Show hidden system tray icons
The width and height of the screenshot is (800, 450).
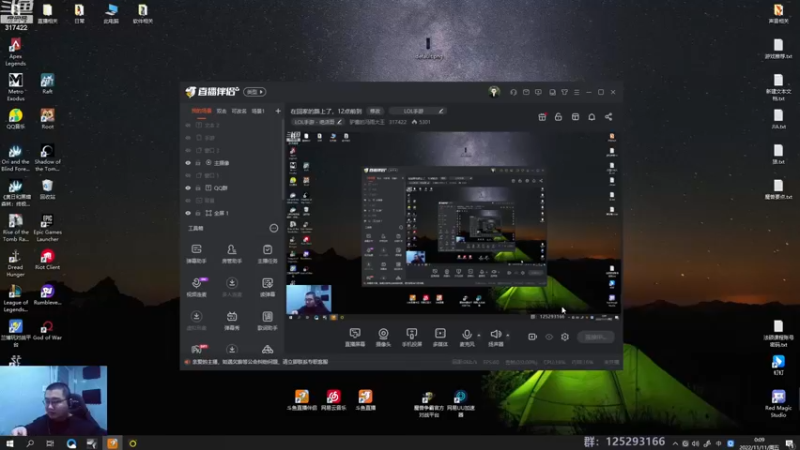tap(675, 443)
